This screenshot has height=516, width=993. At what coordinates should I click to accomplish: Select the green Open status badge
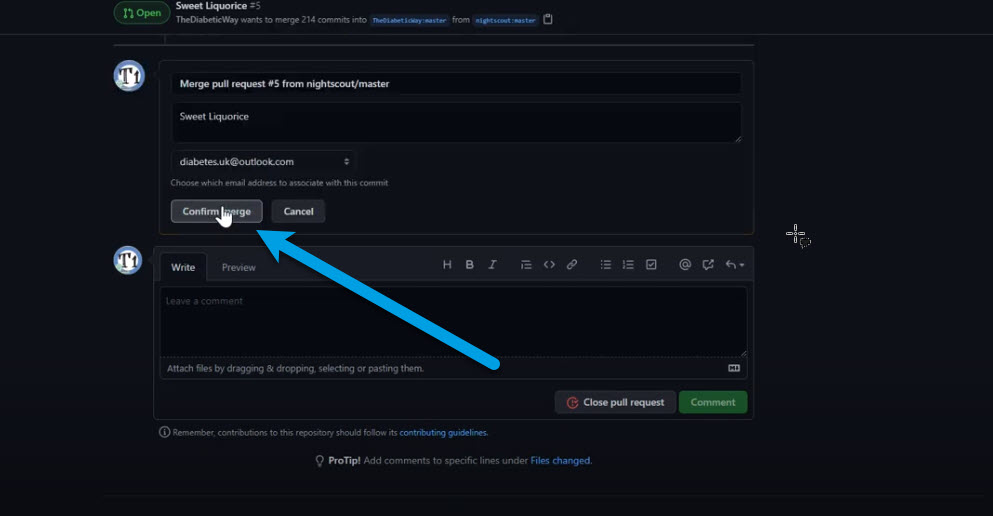(142, 13)
